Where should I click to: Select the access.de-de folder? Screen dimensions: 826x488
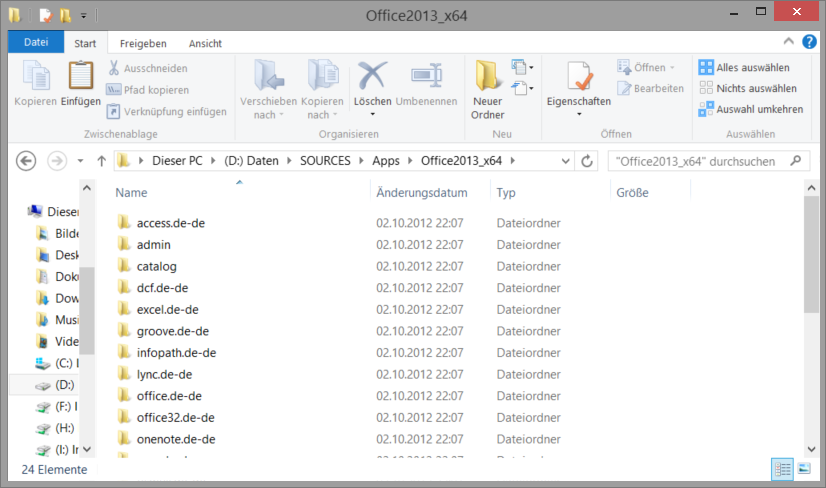point(171,223)
